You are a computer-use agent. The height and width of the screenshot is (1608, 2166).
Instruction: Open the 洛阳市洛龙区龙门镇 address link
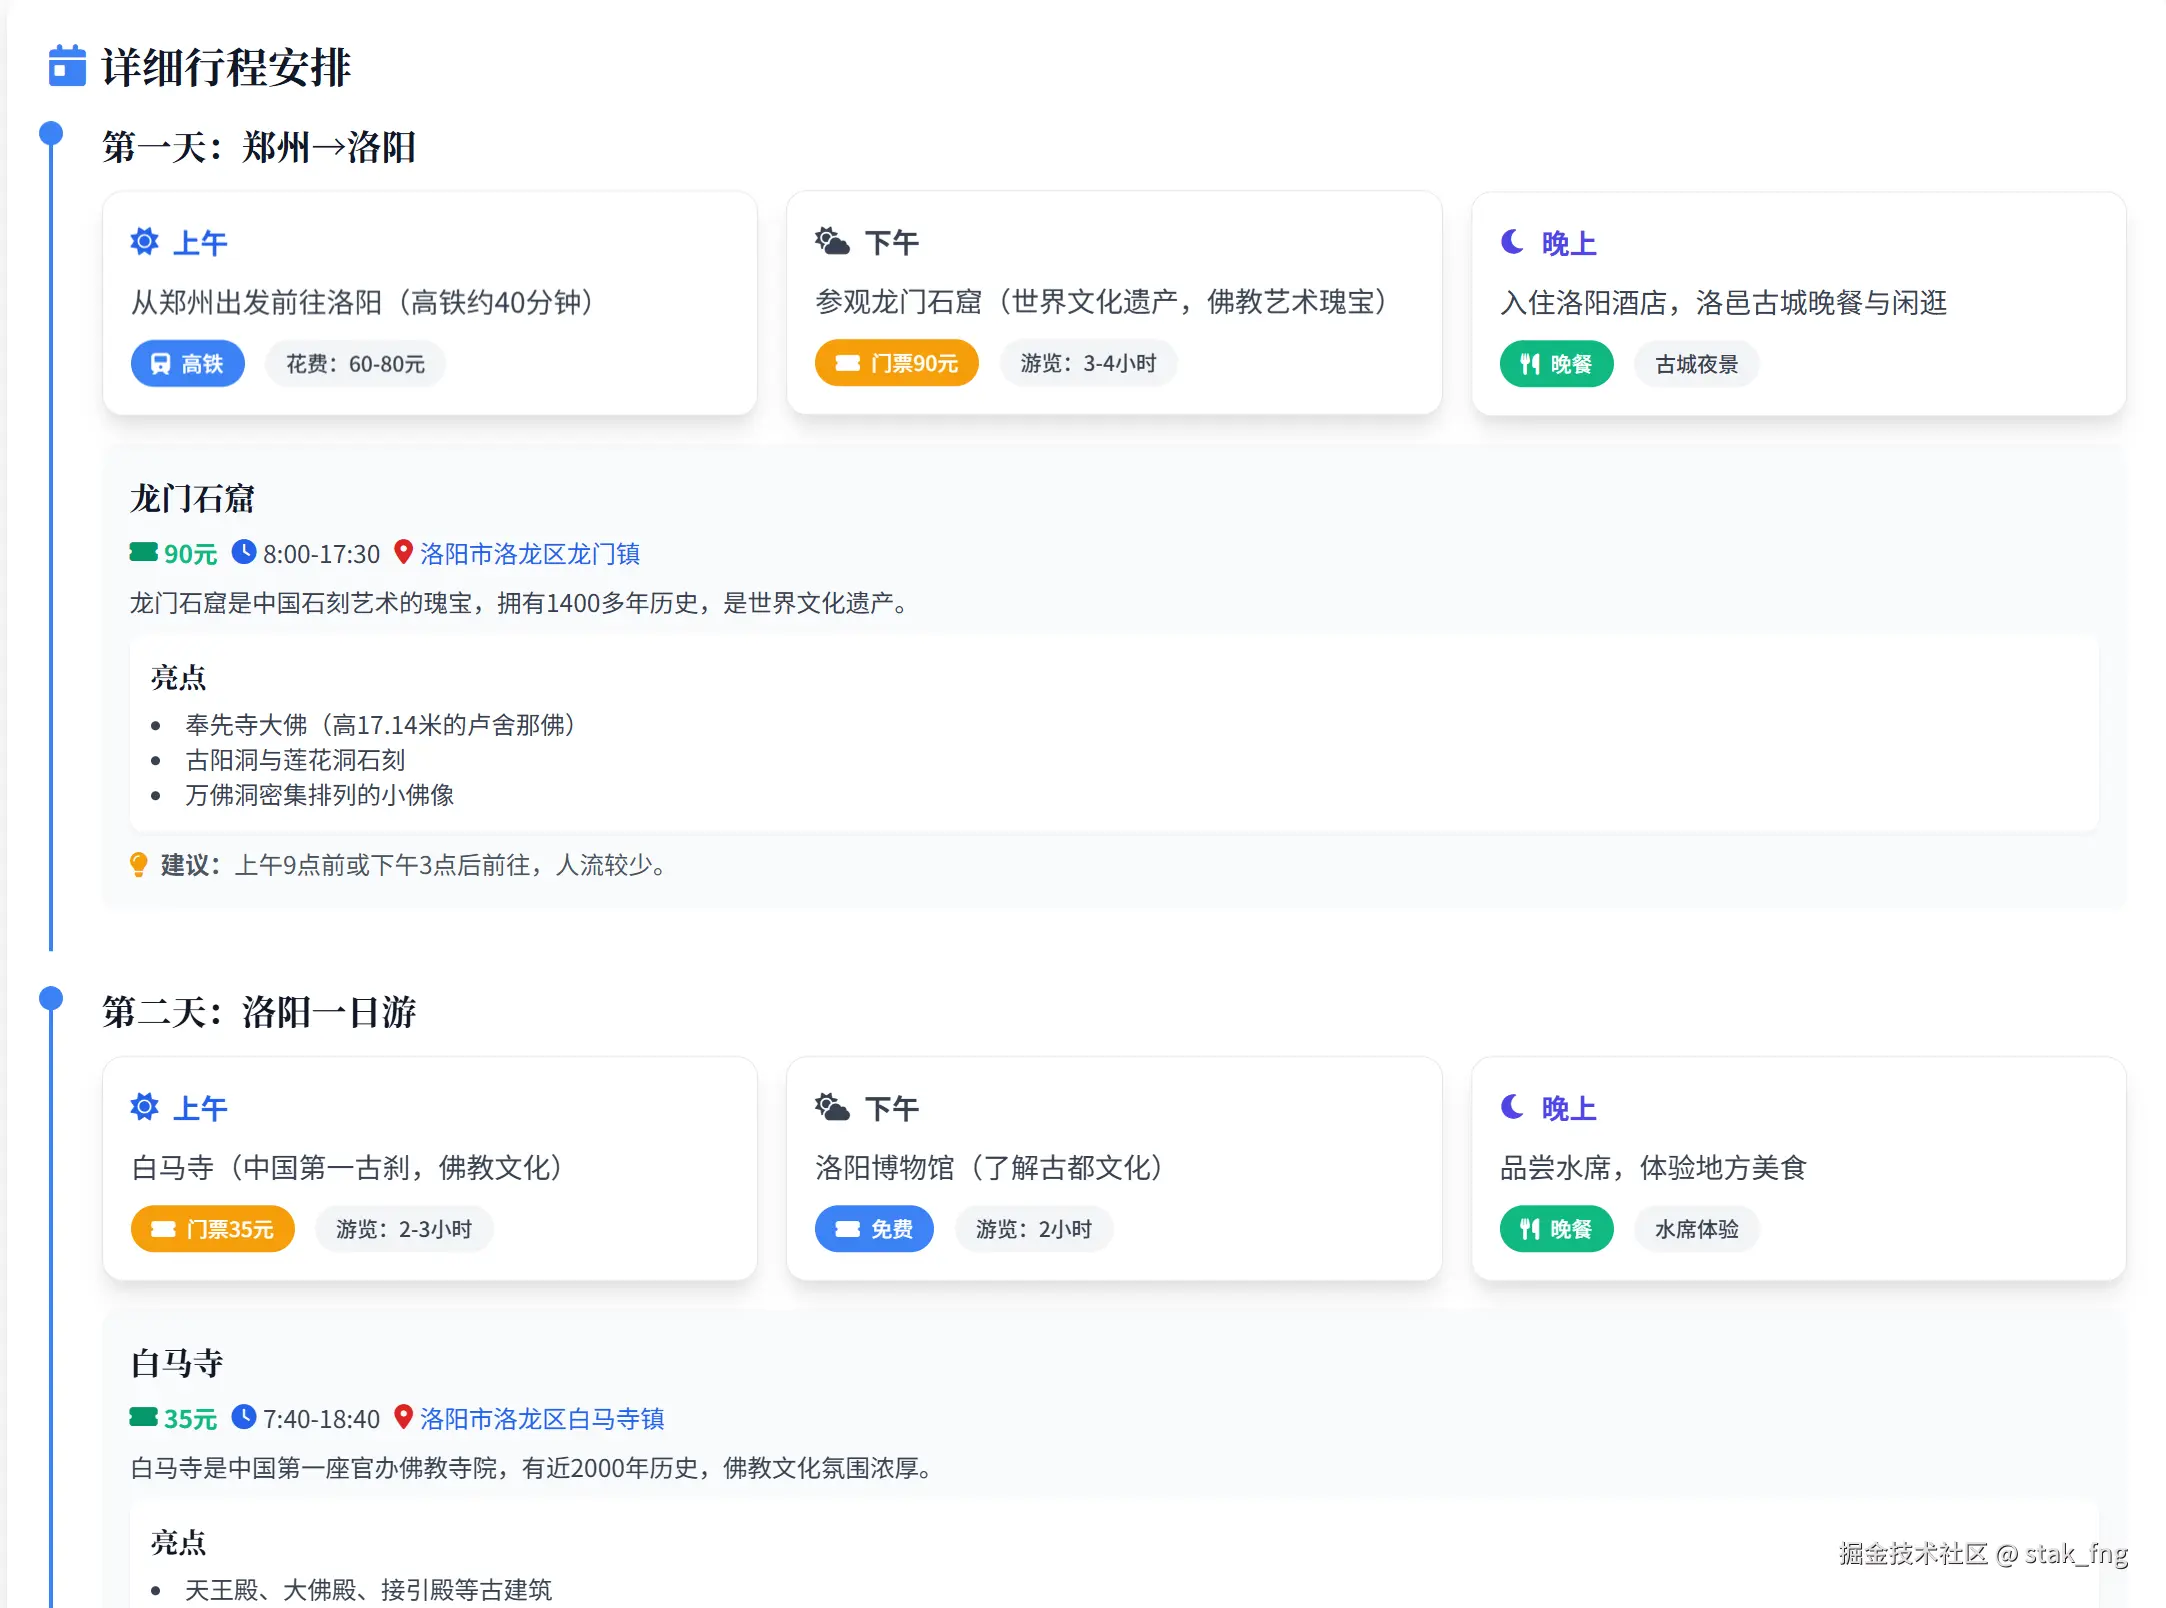[x=529, y=553]
